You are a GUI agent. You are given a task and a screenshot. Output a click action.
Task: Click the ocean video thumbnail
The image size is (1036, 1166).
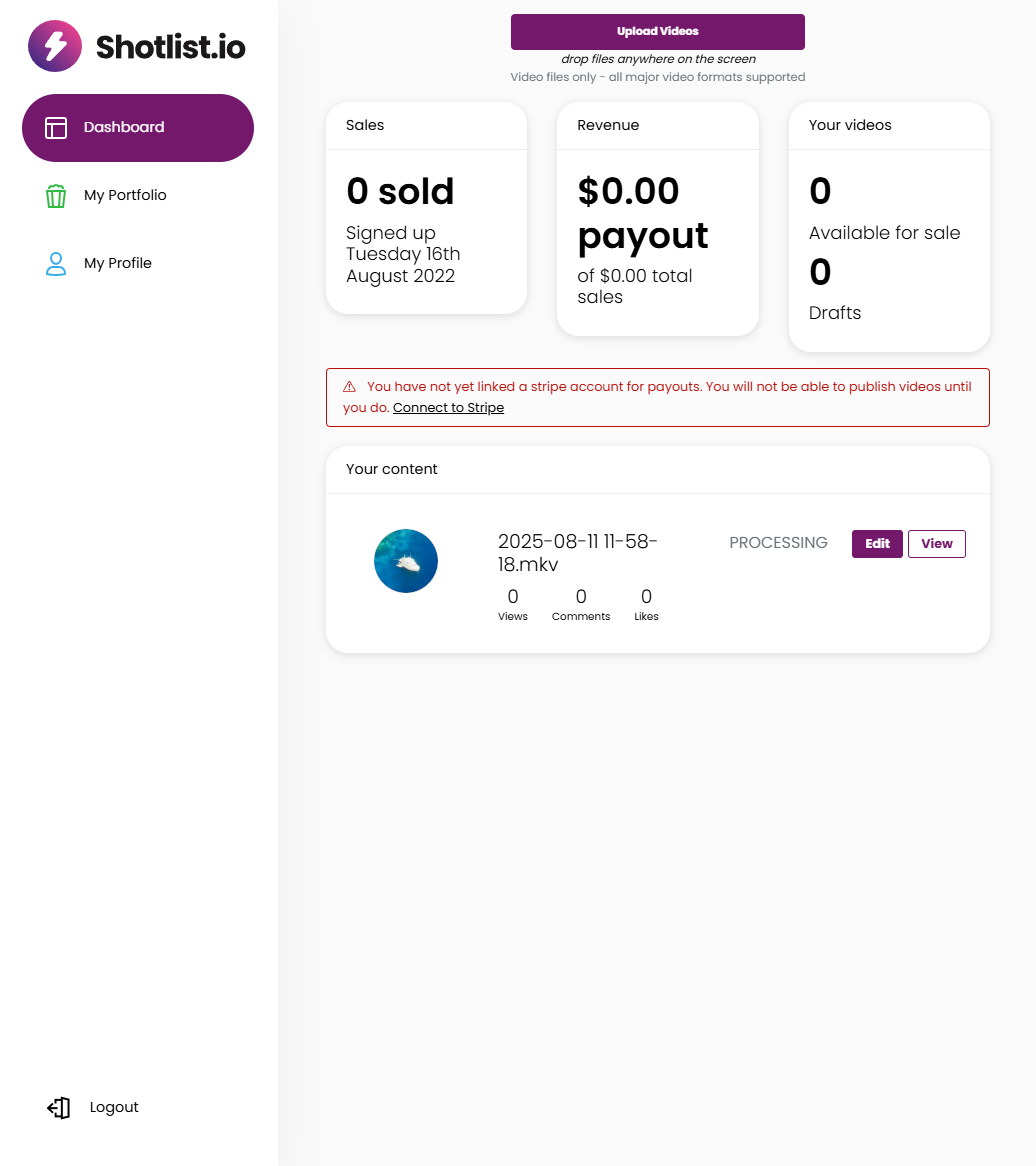click(x=406, y=561)
